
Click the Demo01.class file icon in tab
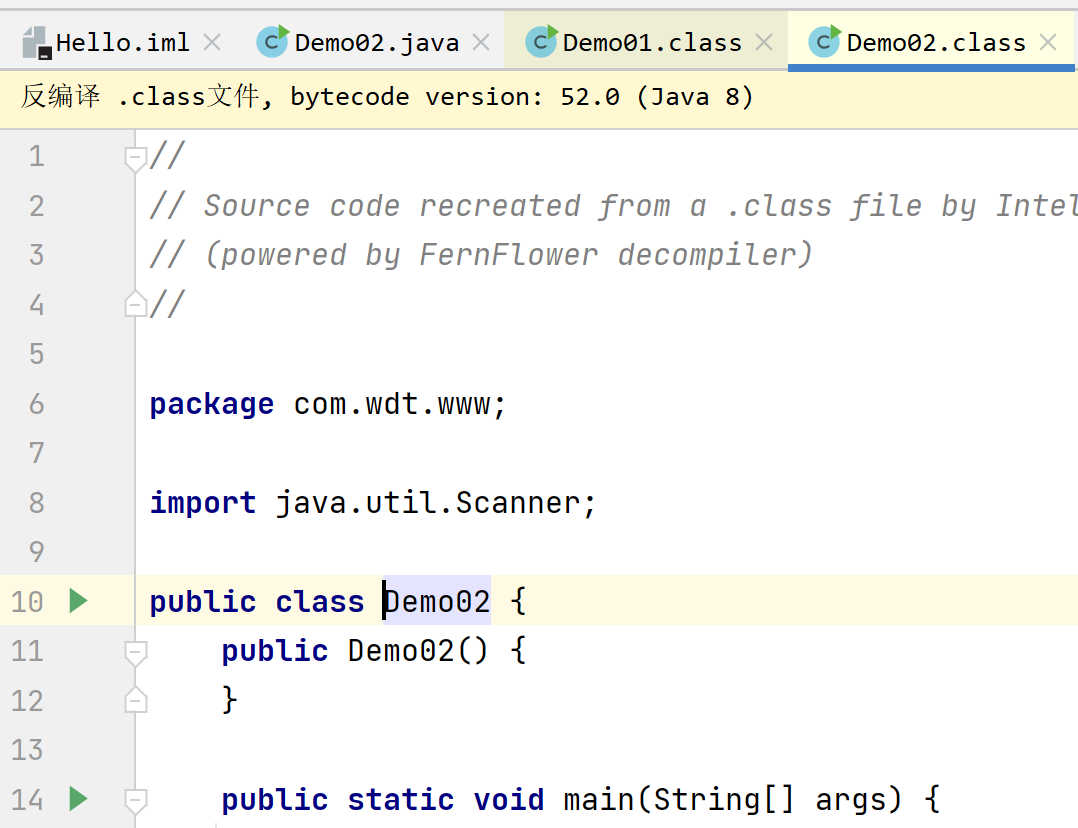(541, 41)
